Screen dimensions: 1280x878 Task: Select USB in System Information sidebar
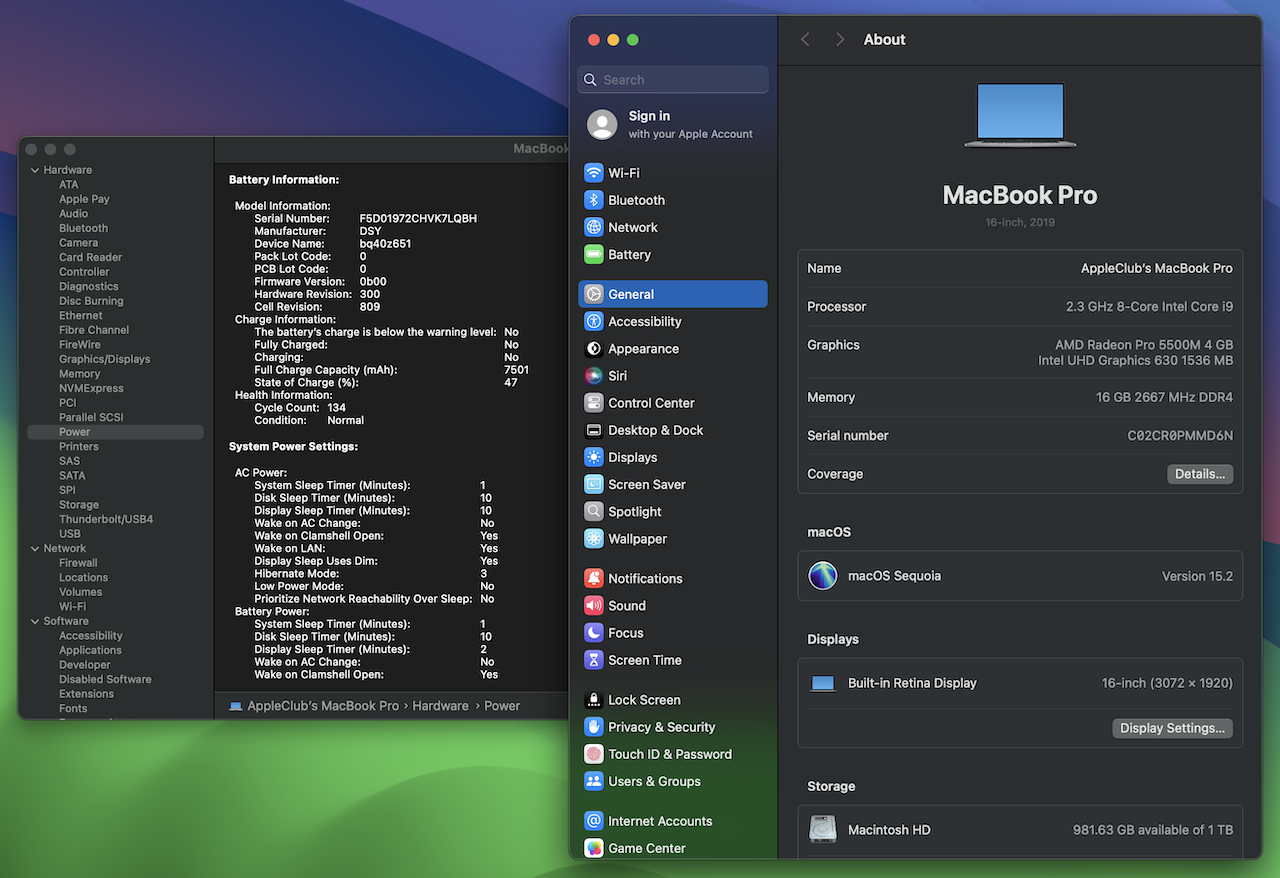[70, 534]
